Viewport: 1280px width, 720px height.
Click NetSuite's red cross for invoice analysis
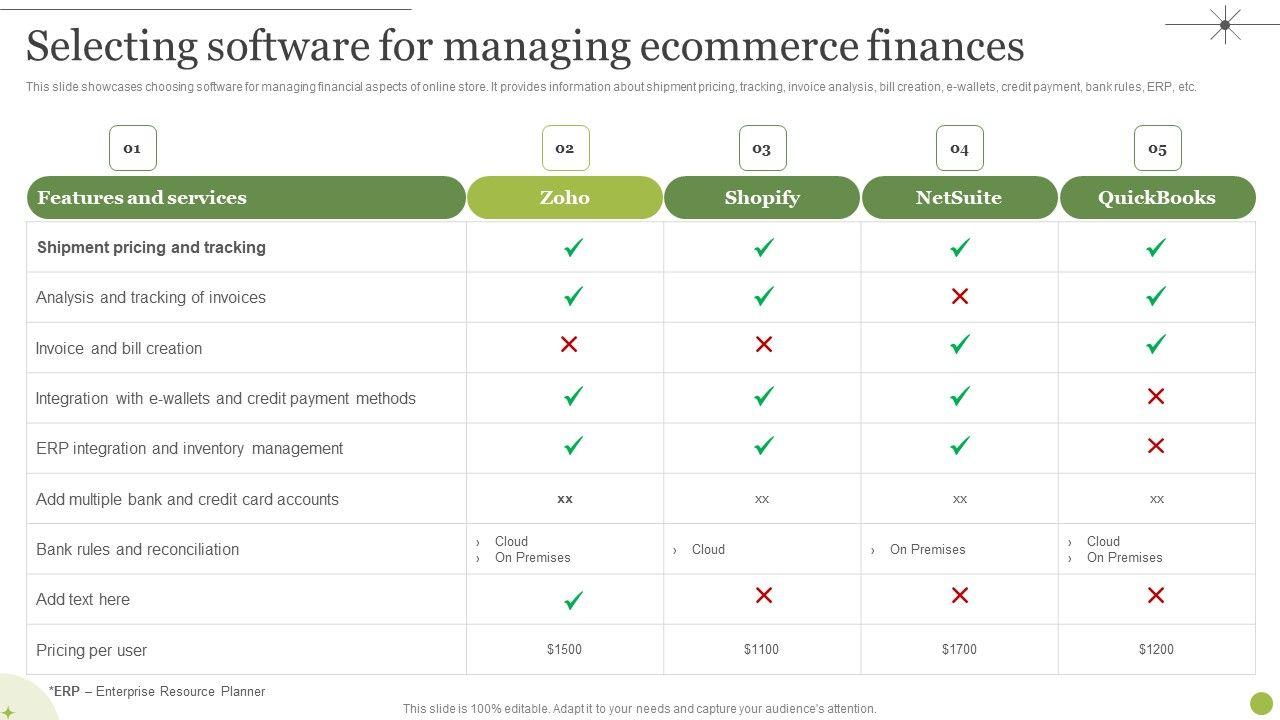tap(960, 296)
